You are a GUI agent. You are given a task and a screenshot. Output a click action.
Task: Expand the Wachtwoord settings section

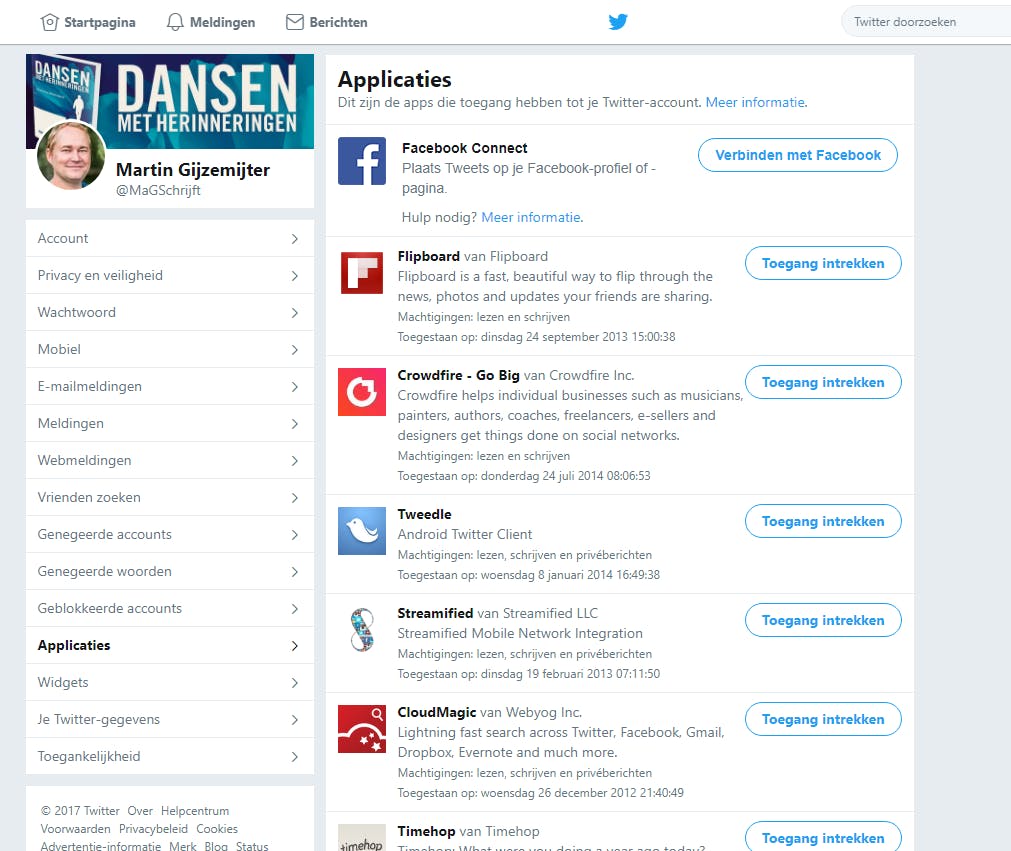click(76, 312)
